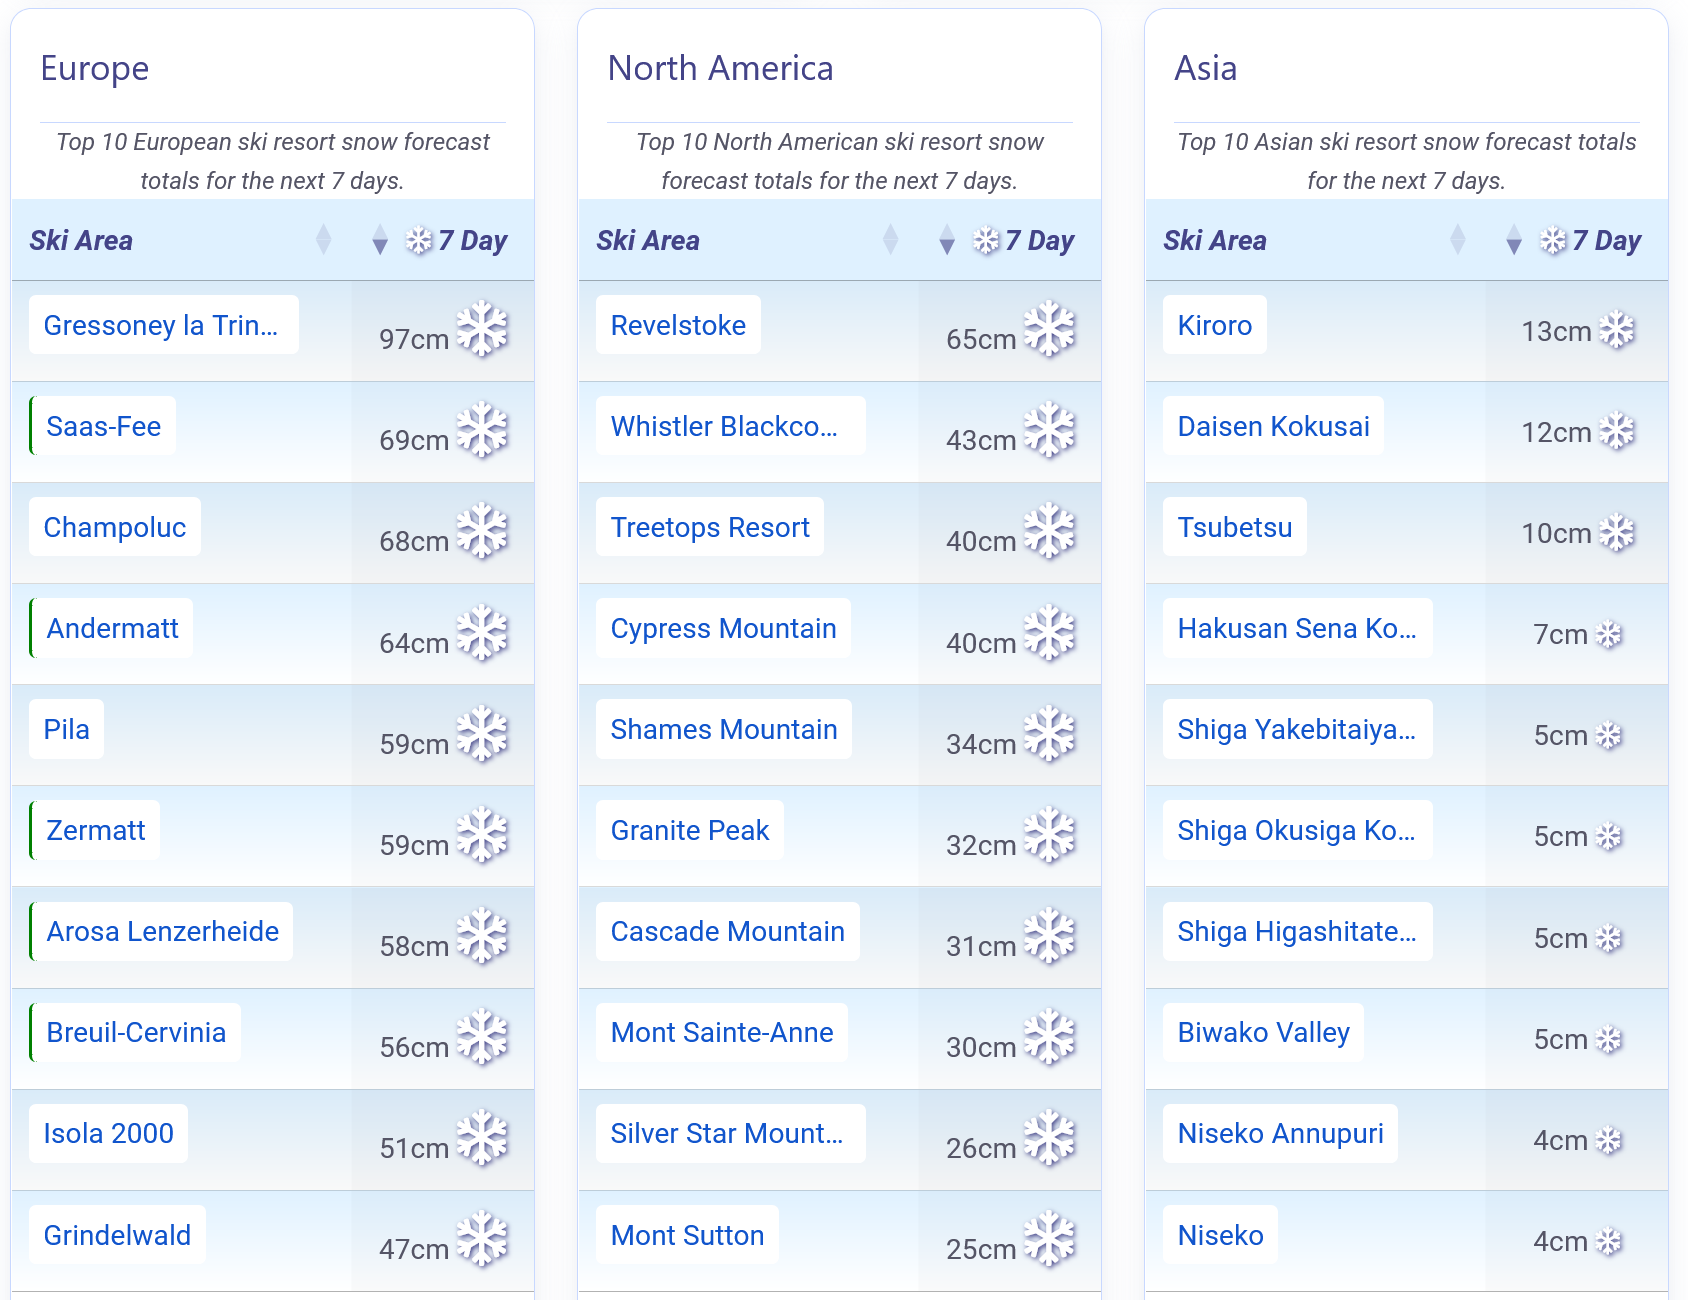Go to the Niseko Annupuri resort page
Image resolution: width=1688 pixels, height=1300 pixels.
1280,1133
